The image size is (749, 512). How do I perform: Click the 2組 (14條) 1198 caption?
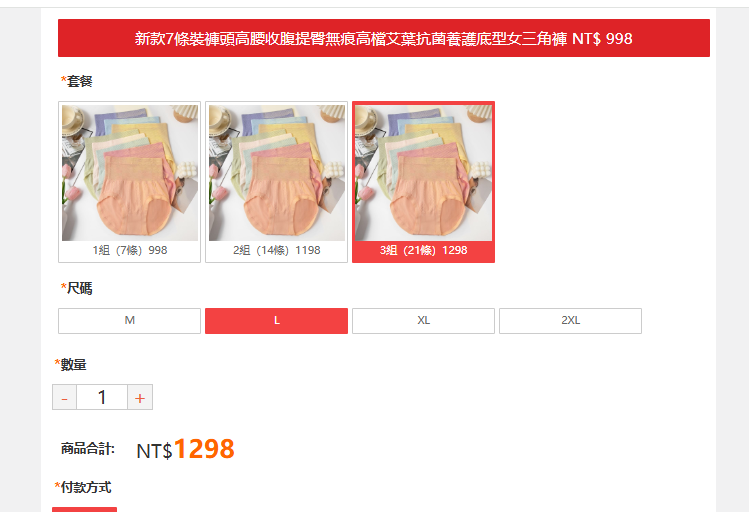point(277,250)
